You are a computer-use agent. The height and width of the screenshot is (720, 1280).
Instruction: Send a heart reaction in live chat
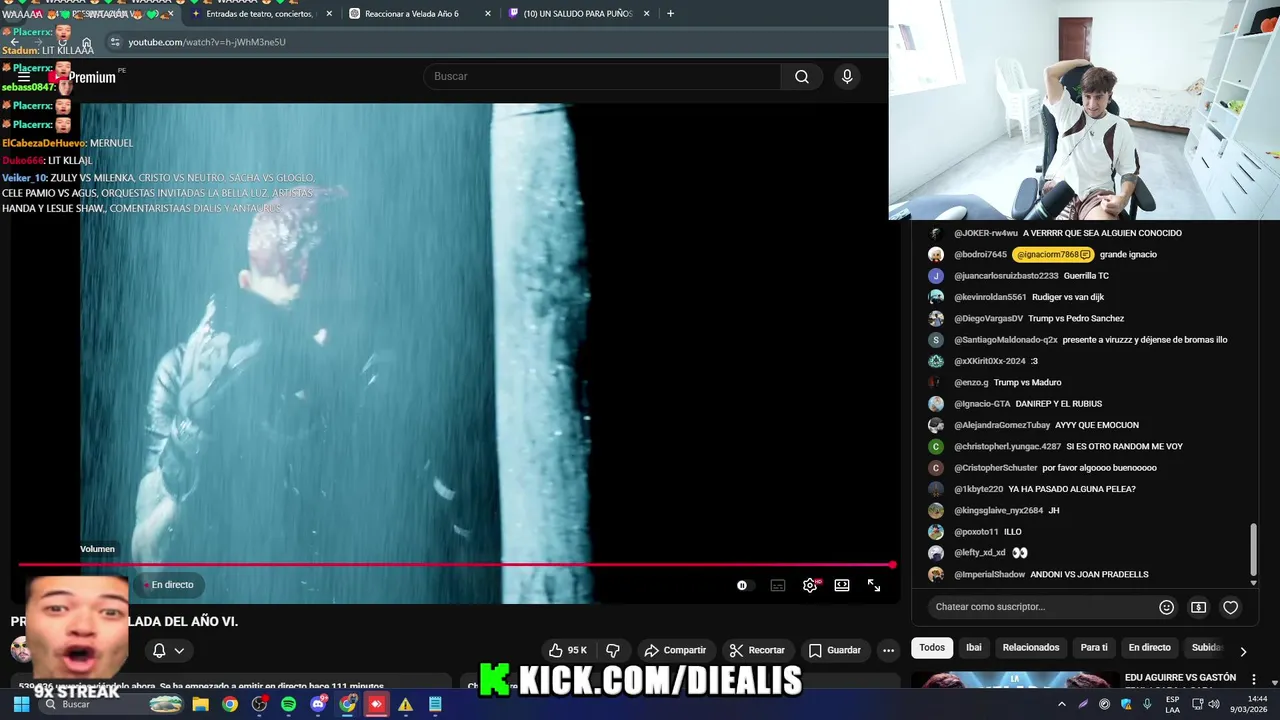[1231, 607]
